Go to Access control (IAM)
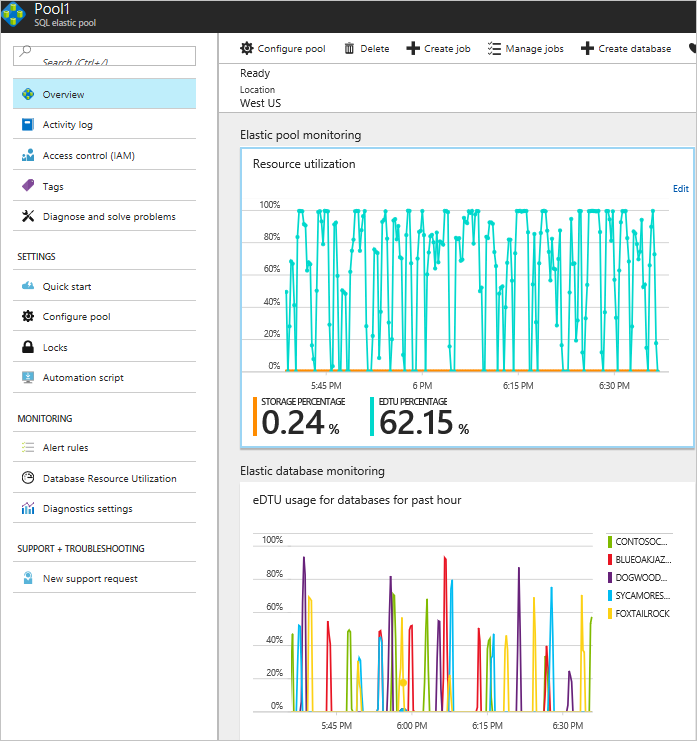The height and width of the screenshot is (741, 697). [104, 155]
